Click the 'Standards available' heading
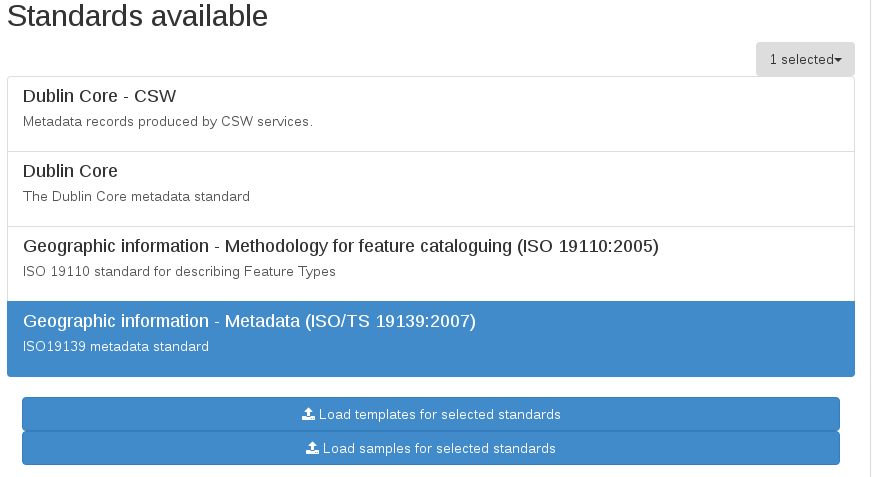This screenshot has width=876, height=477. point(138,16)
